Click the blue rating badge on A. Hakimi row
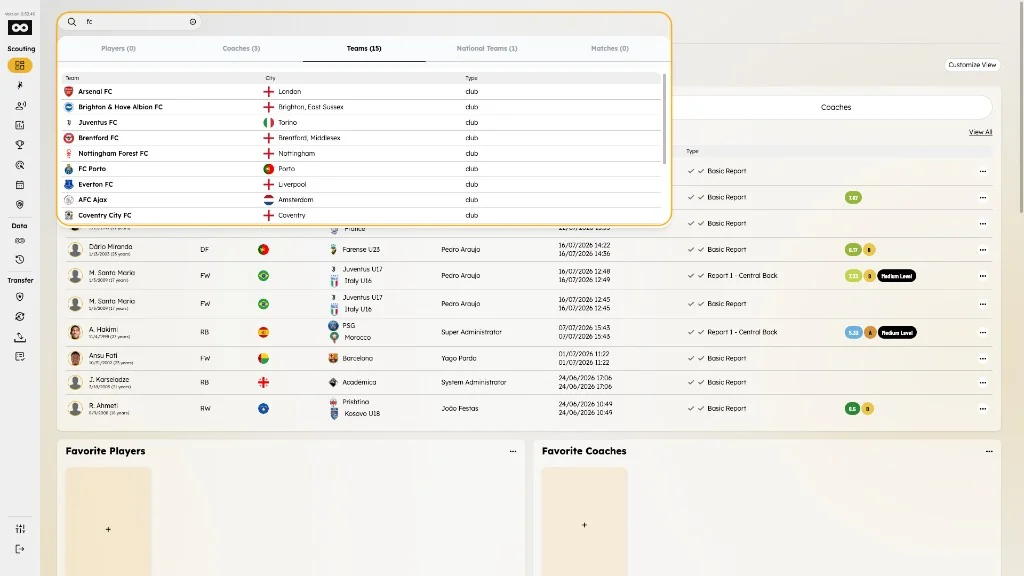 pos(853,332)
